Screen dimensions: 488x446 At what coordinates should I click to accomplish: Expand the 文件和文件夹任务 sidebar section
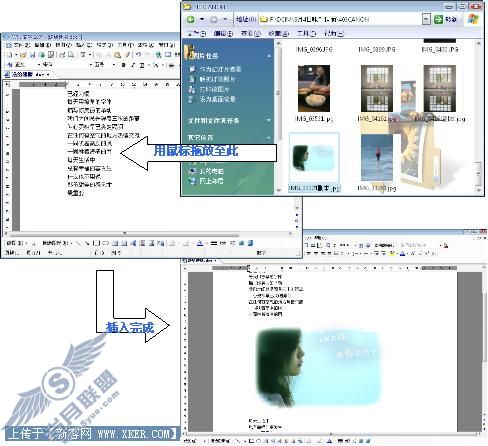(x=269, y=120)
